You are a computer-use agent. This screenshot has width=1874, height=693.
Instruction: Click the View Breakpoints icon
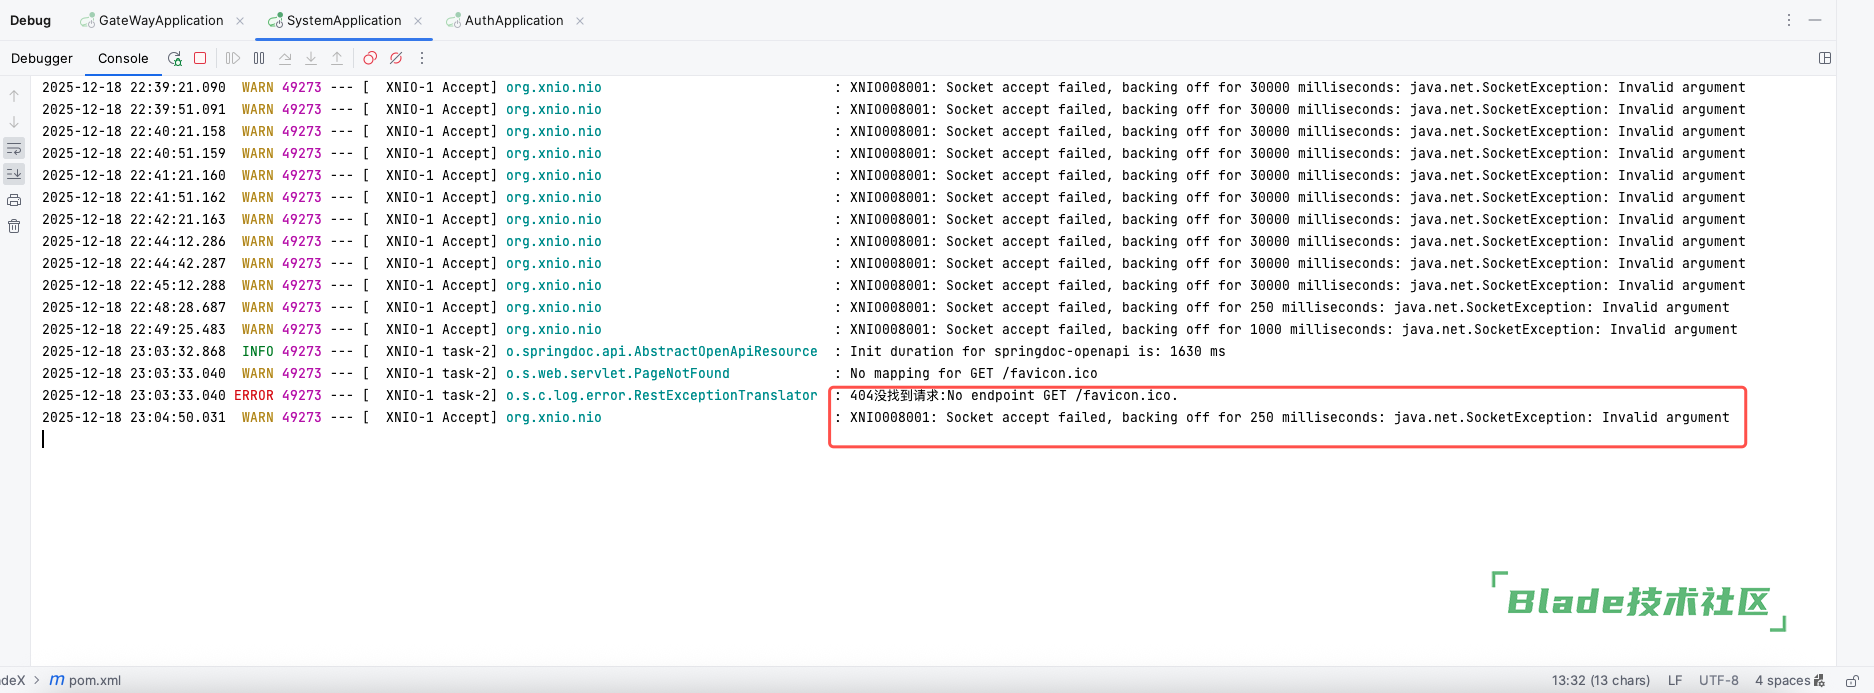[370, 58]
